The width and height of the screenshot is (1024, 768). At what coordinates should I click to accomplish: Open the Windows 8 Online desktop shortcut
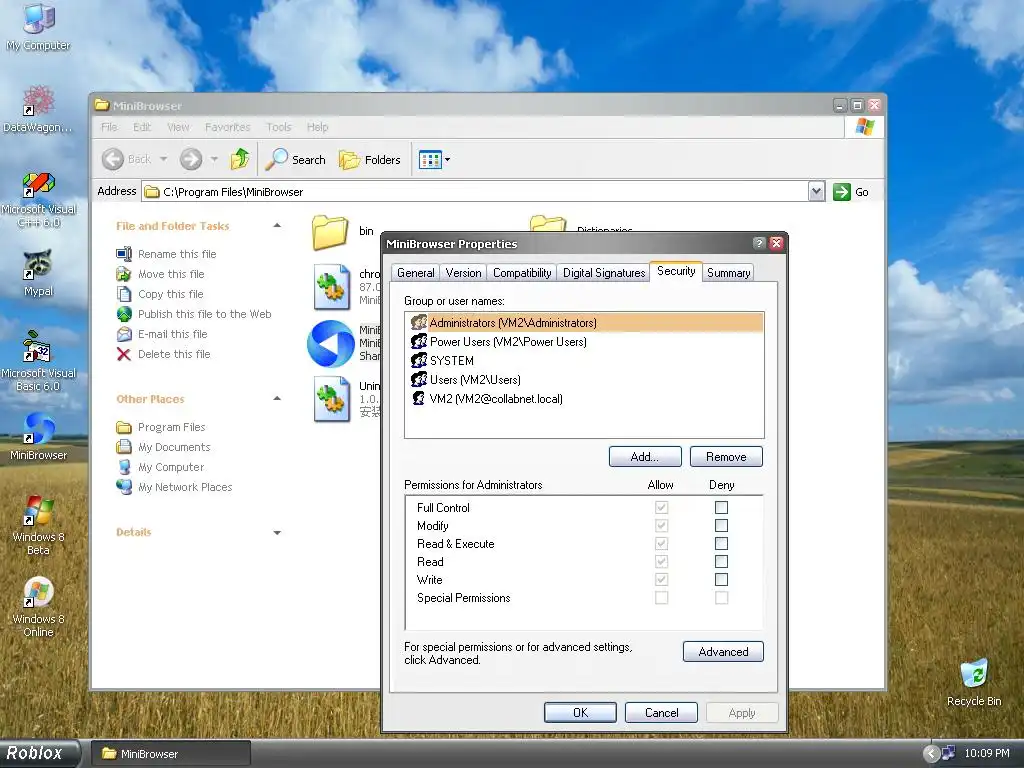38,606
